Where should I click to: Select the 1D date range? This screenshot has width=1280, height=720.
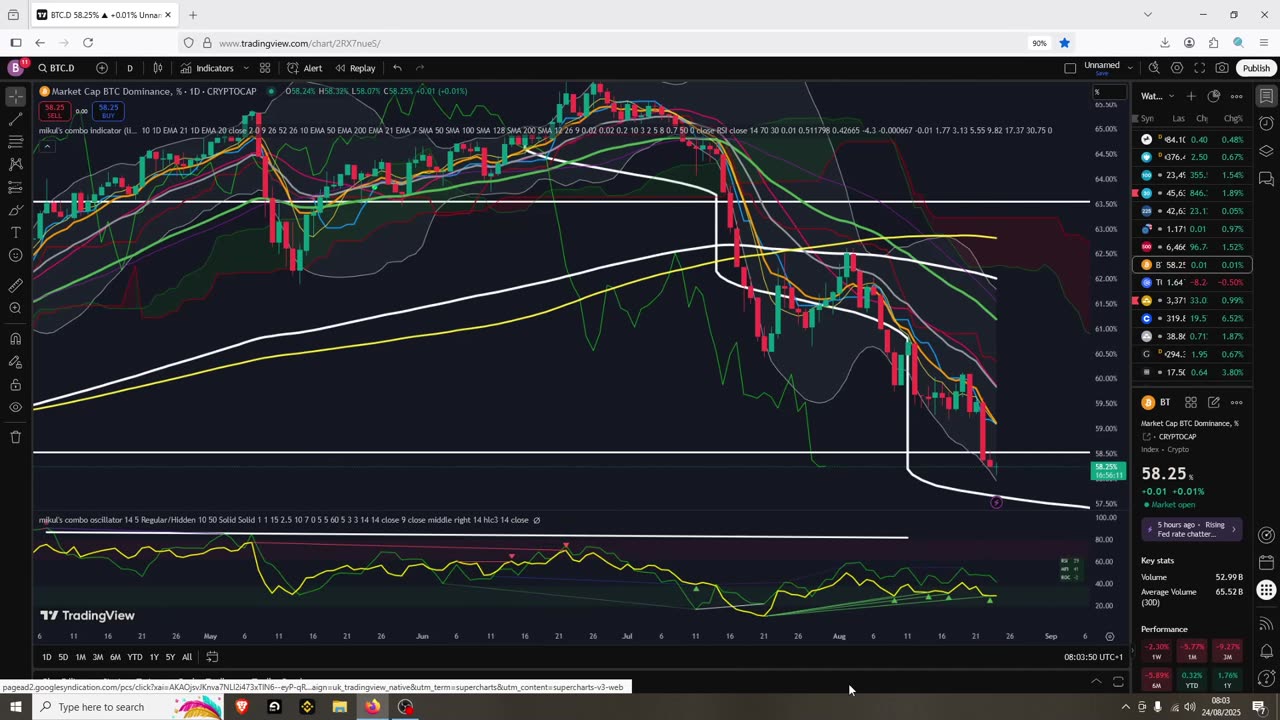click(x=46, y=657)
